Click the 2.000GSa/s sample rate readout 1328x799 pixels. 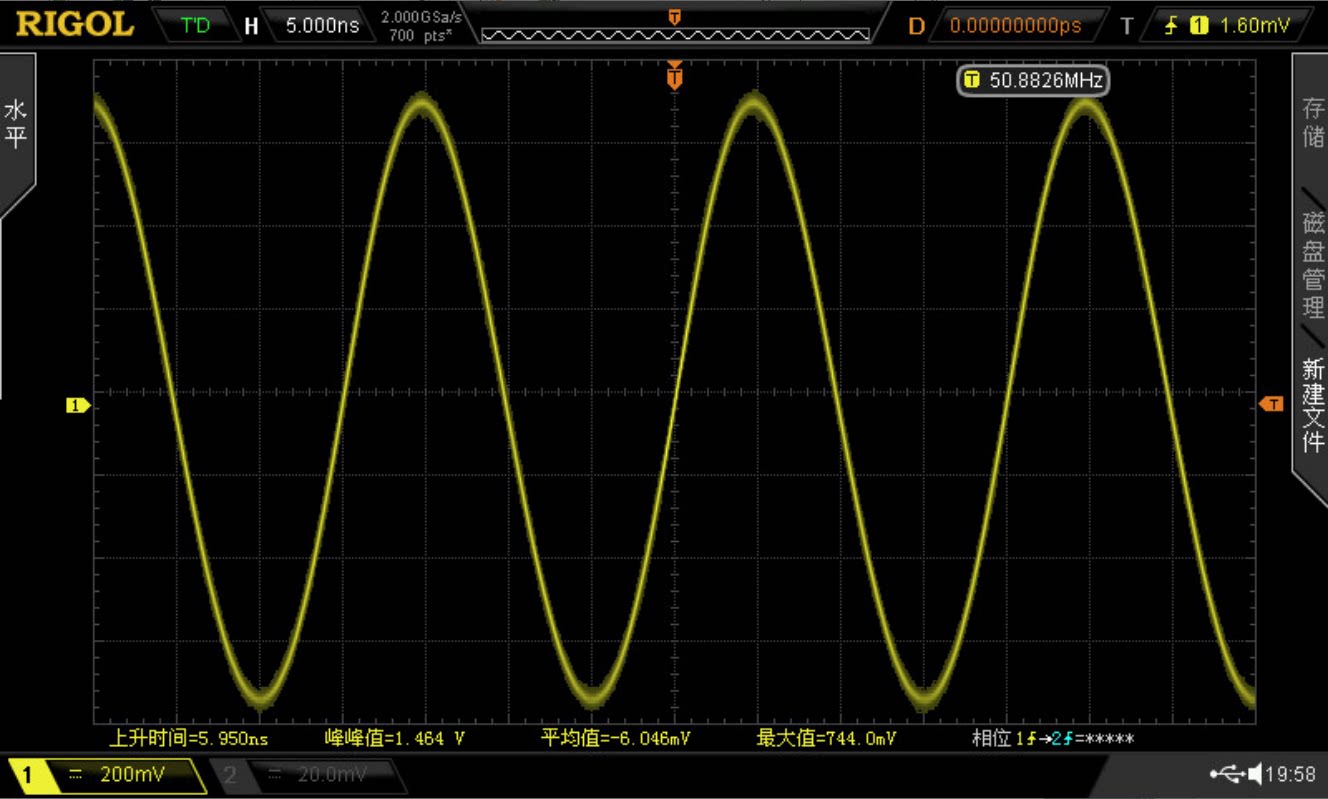point(421,19)
